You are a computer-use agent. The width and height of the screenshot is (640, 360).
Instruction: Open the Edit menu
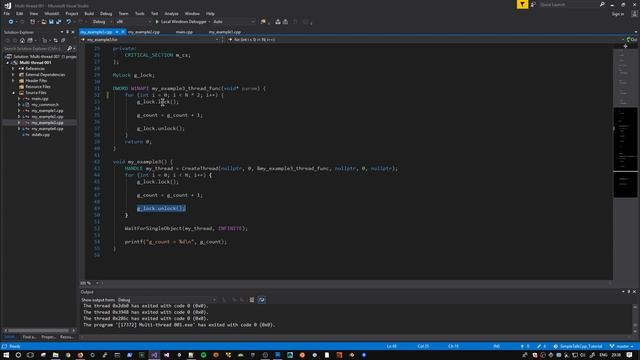(20, 13)
